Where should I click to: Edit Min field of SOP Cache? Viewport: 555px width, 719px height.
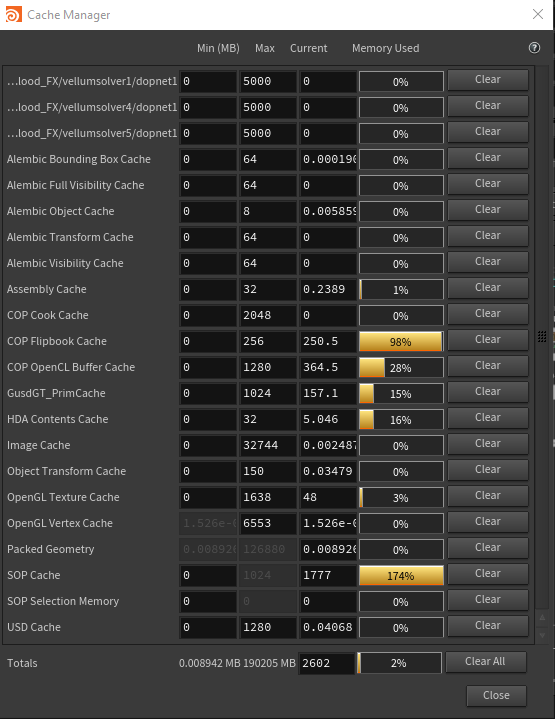point(208,575)
